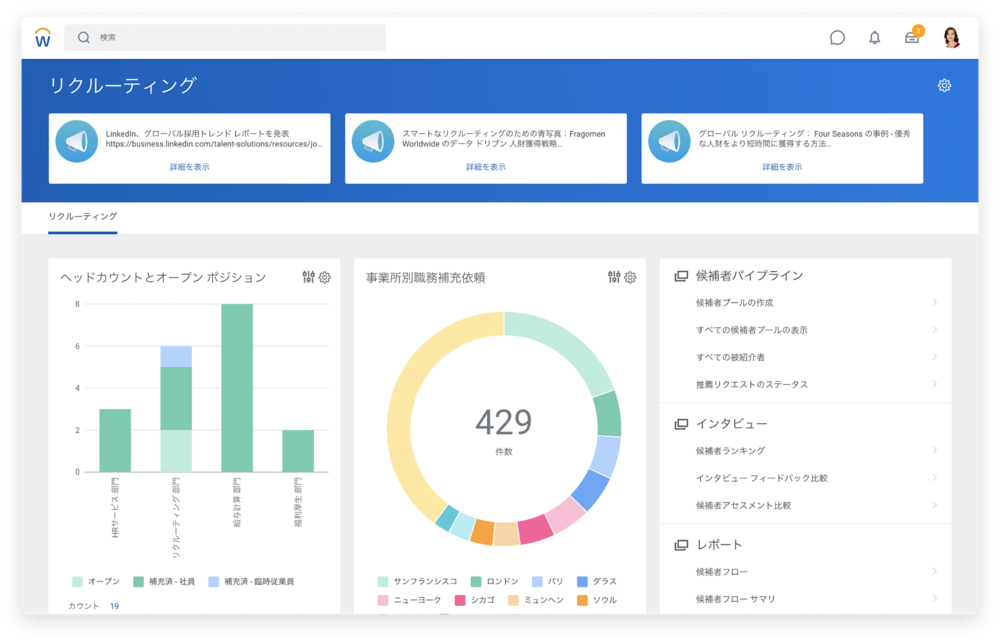Screen dimensions: 1000x642
Task: Open filter sliders icon on ヘッドカウントとオープン ポジション chart
Action: tap(308, 277)
